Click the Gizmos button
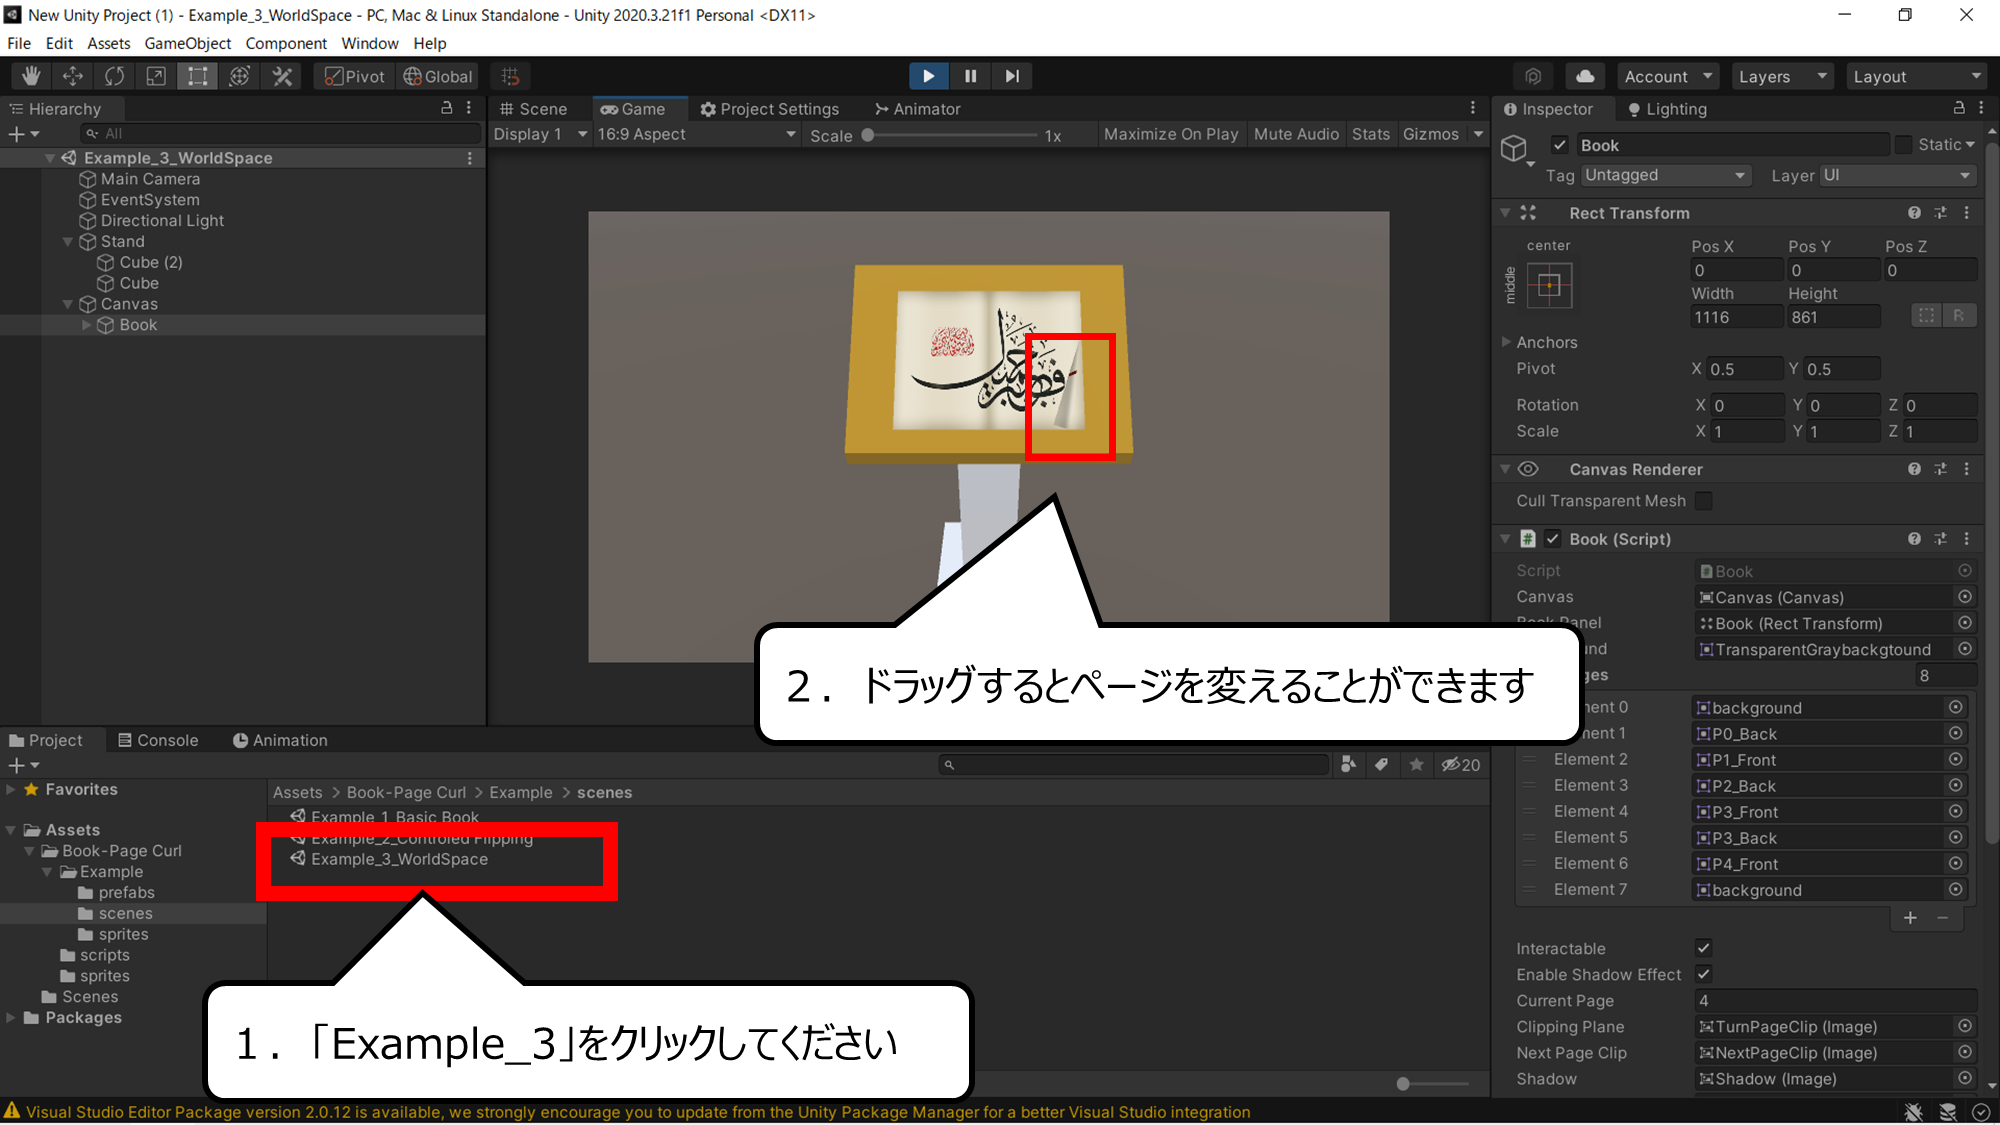The width and height of the screenshot is (2000, 1125). tap(1431, 134)
